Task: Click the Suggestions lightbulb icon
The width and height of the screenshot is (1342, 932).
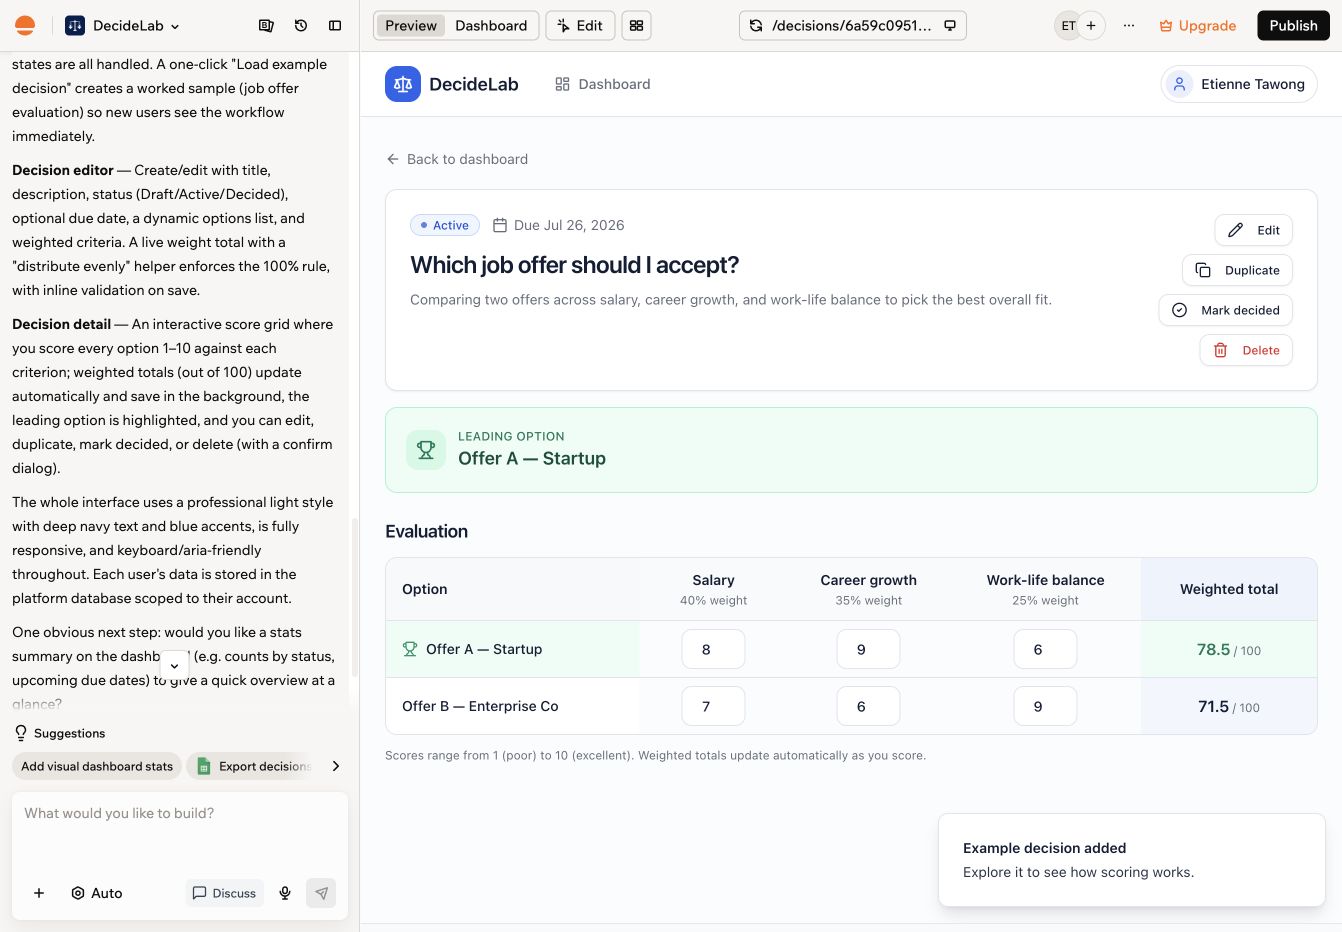Action: click(x=21, y=733)
